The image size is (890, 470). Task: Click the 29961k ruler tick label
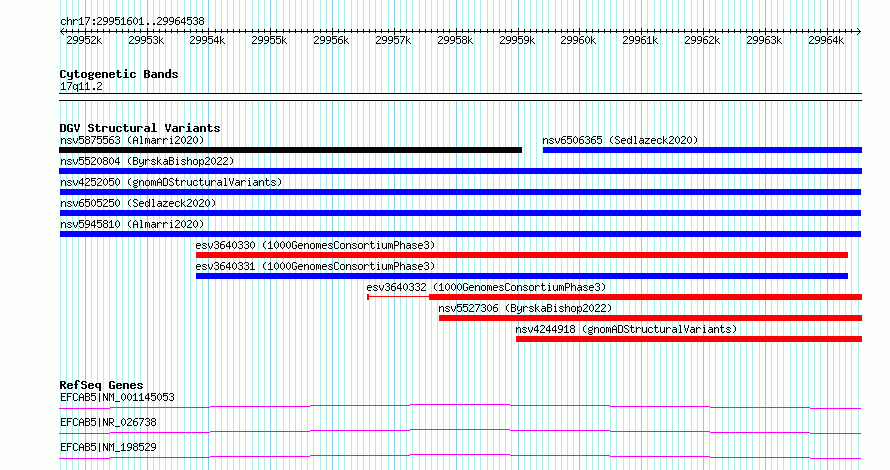(x=640, y=40)
